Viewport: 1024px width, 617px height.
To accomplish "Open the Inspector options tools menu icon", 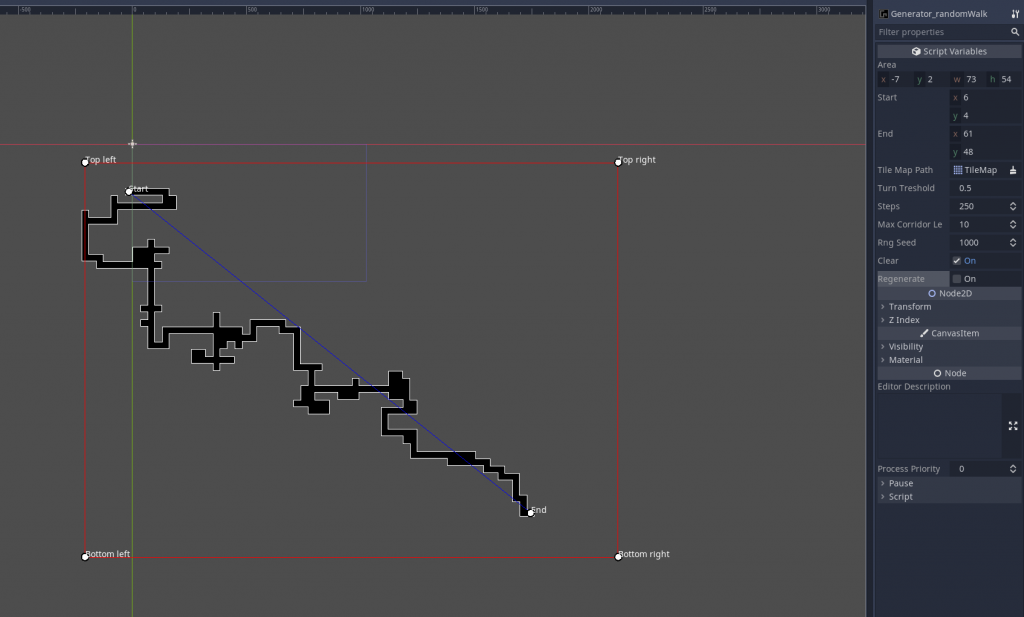I will (1016, 14).
